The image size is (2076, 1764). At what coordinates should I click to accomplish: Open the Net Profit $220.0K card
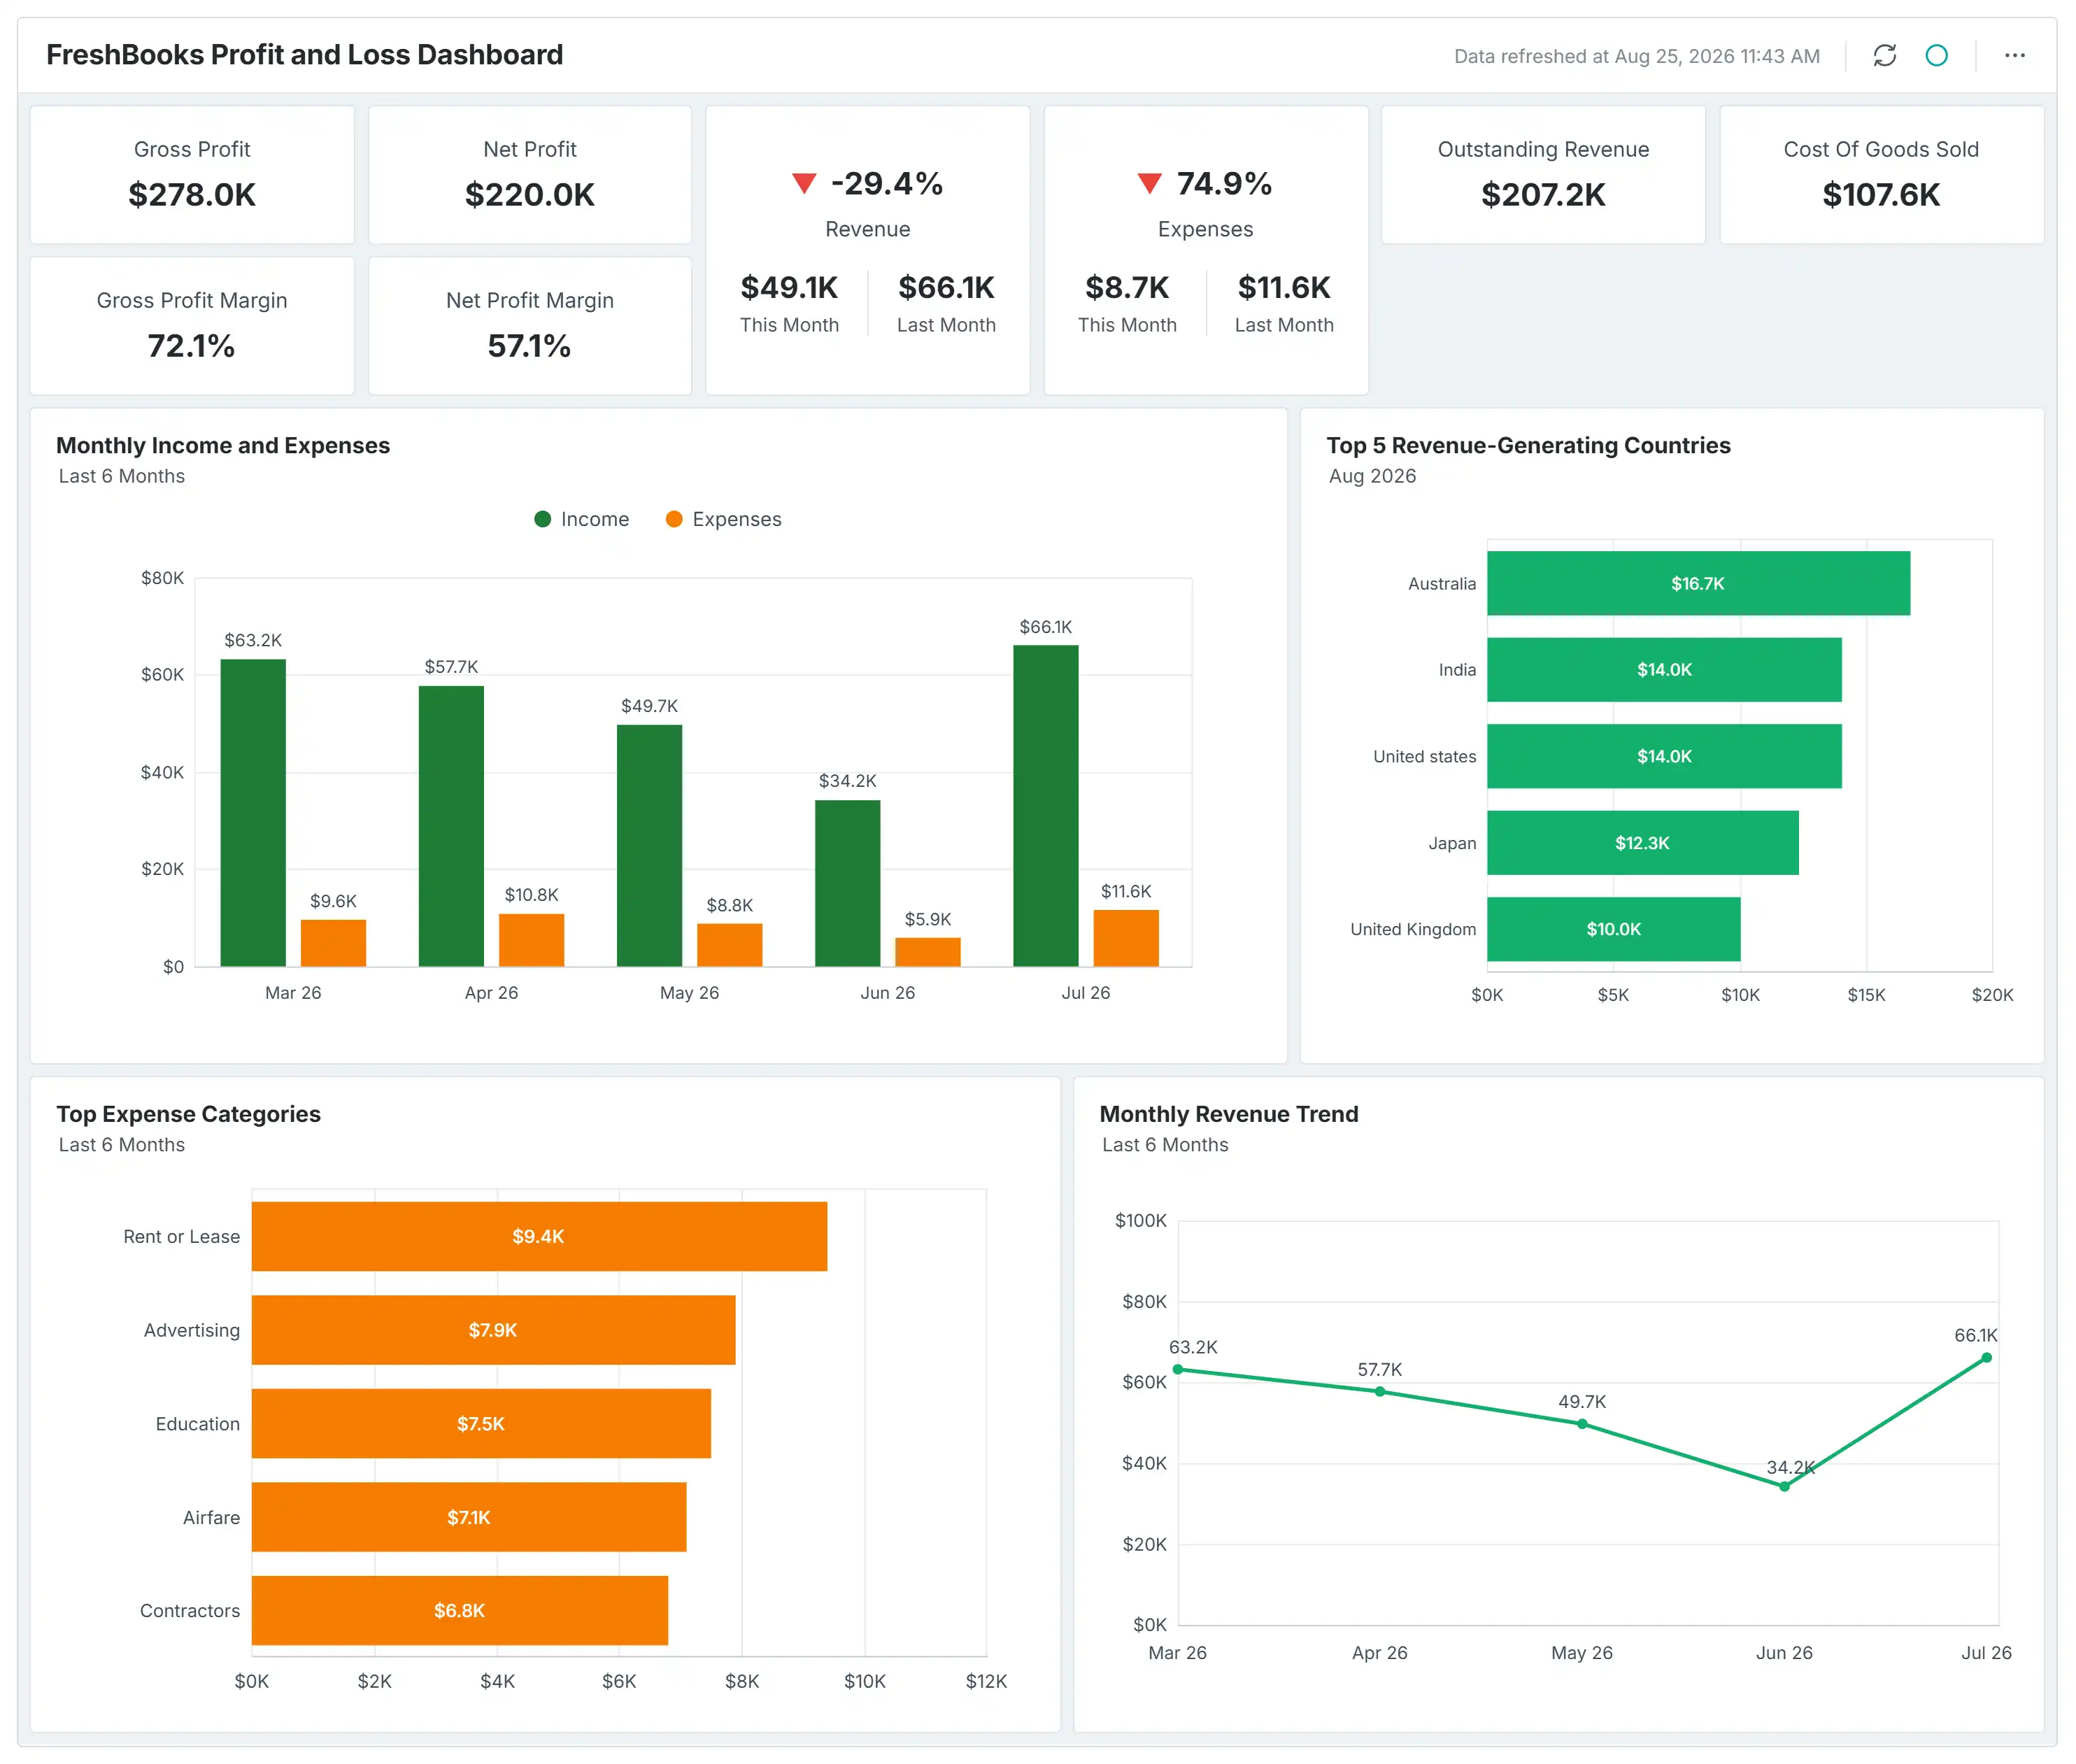tap(530, 175)
